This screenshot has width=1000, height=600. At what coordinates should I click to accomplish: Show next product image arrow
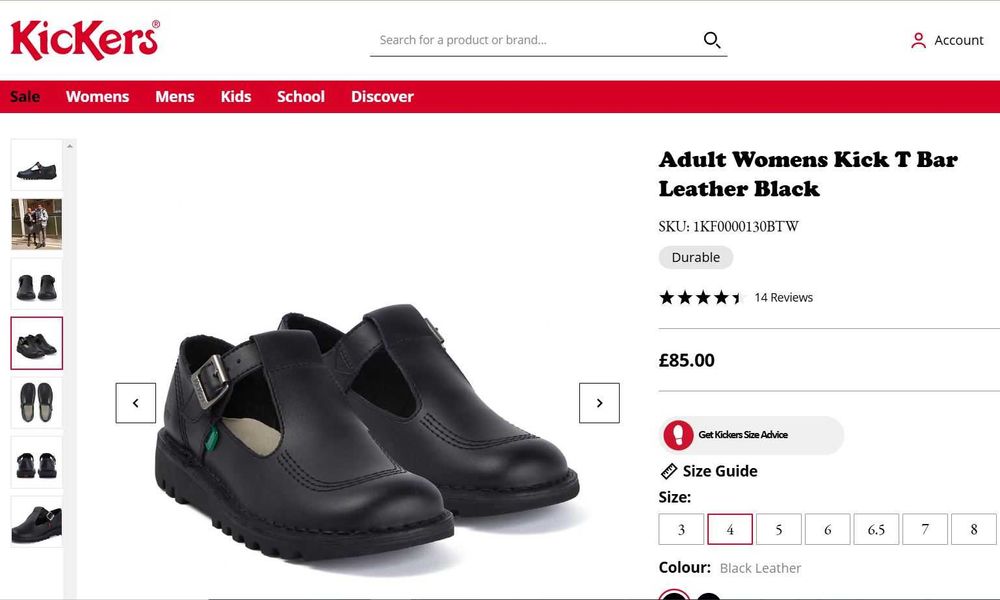pos(599,403)
